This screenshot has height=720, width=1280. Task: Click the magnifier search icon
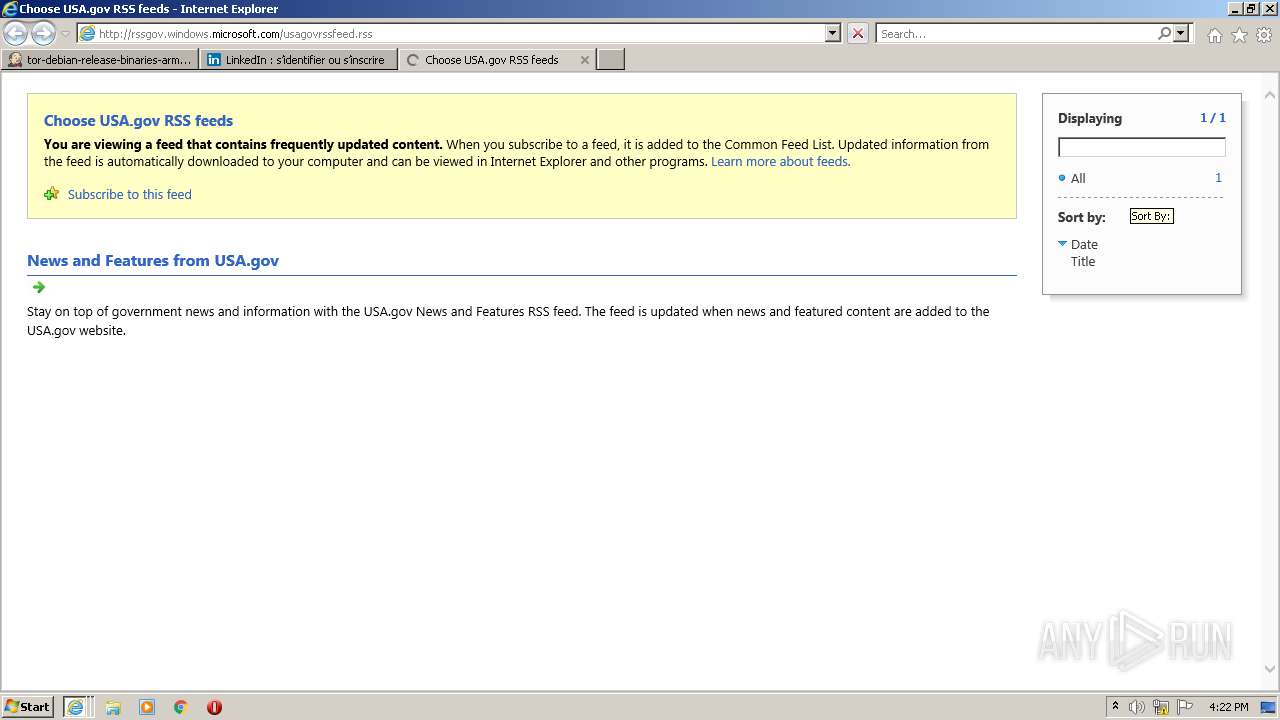(1164, 33)
